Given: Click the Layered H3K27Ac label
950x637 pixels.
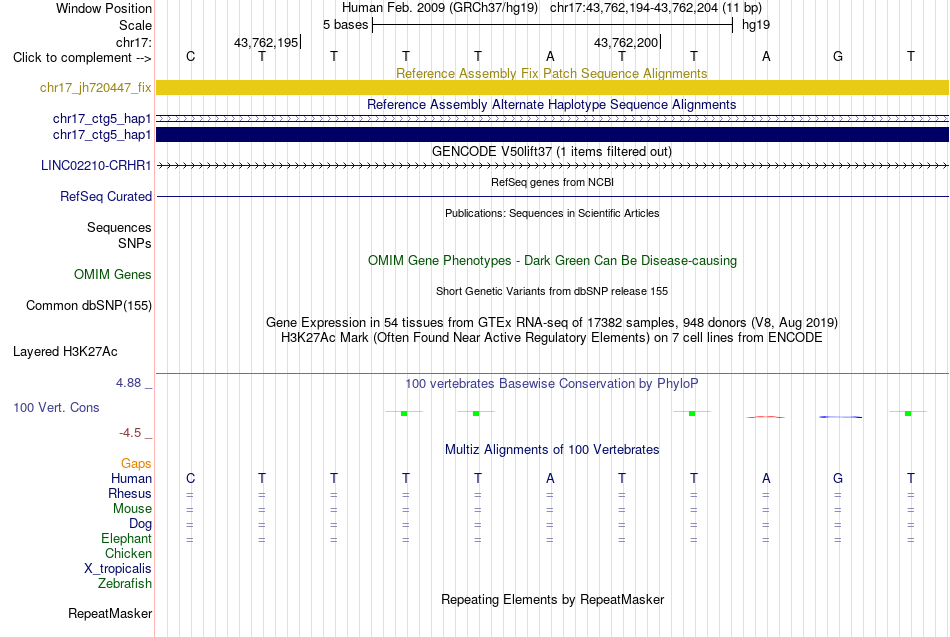Looking at the screenshot, I should point(65,352).
